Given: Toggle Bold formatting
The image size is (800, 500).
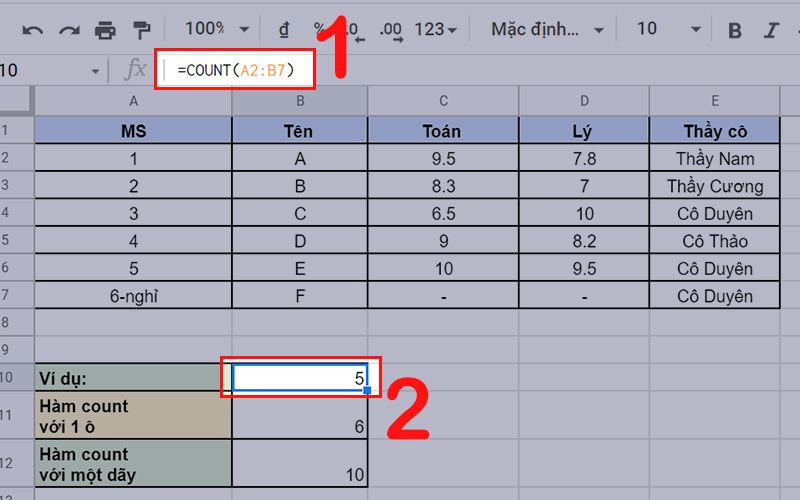Looking at the screenshot, I should (735, 31).
